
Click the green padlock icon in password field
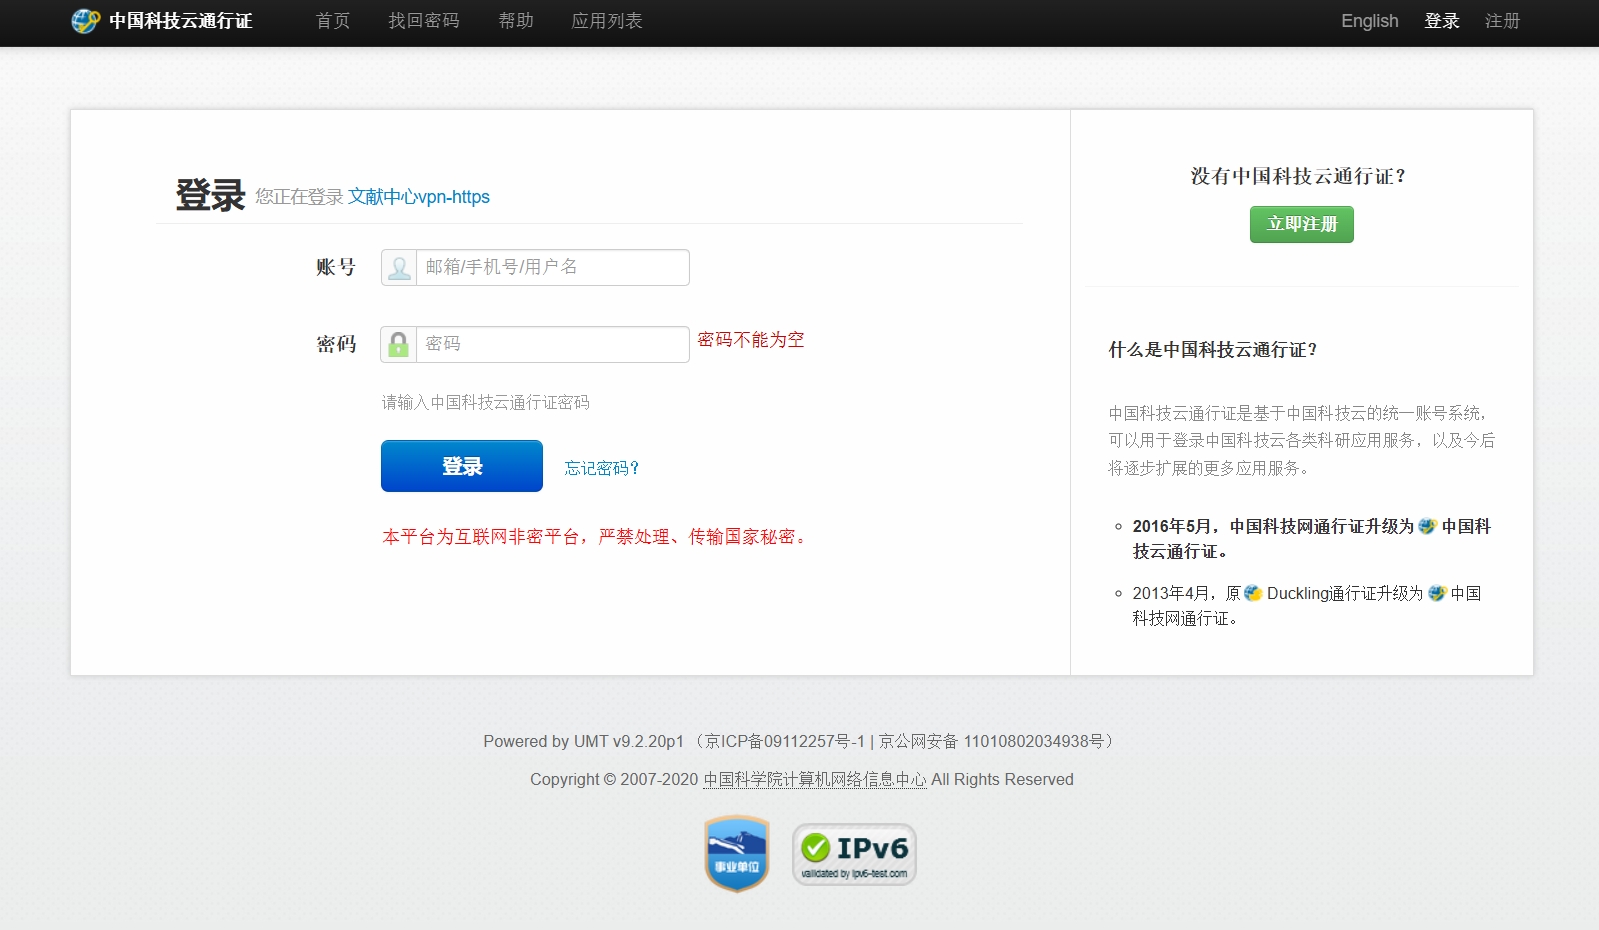pos(398,345)
